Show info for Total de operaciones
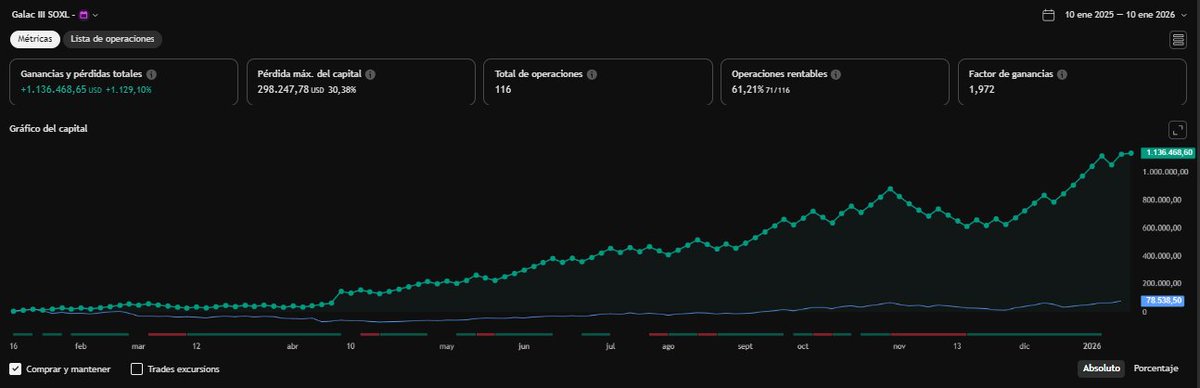The width and height of the screenshot is (1200, 388). (x=592, y=75)
